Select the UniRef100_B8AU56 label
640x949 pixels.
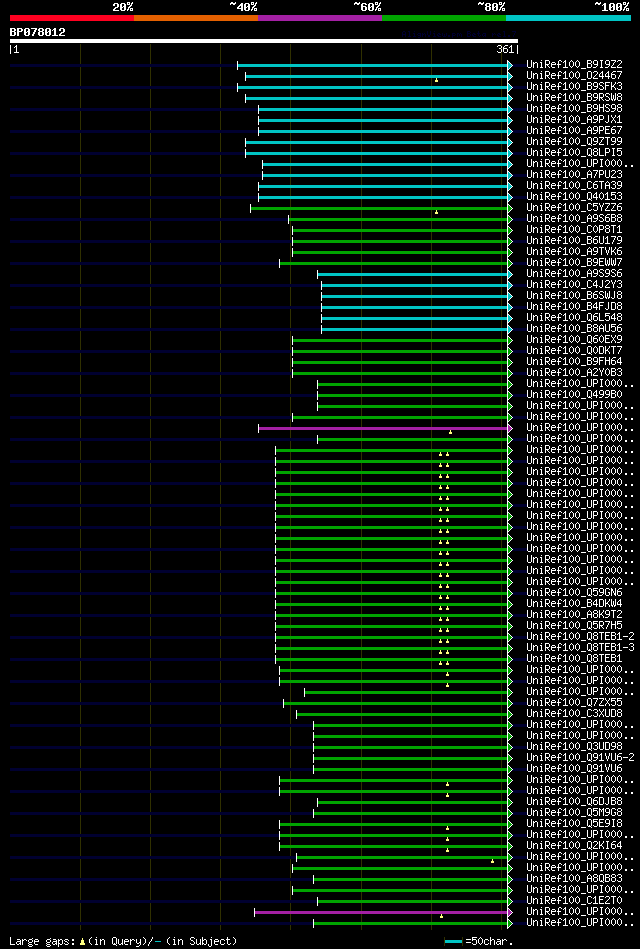(x=575, y=329)
